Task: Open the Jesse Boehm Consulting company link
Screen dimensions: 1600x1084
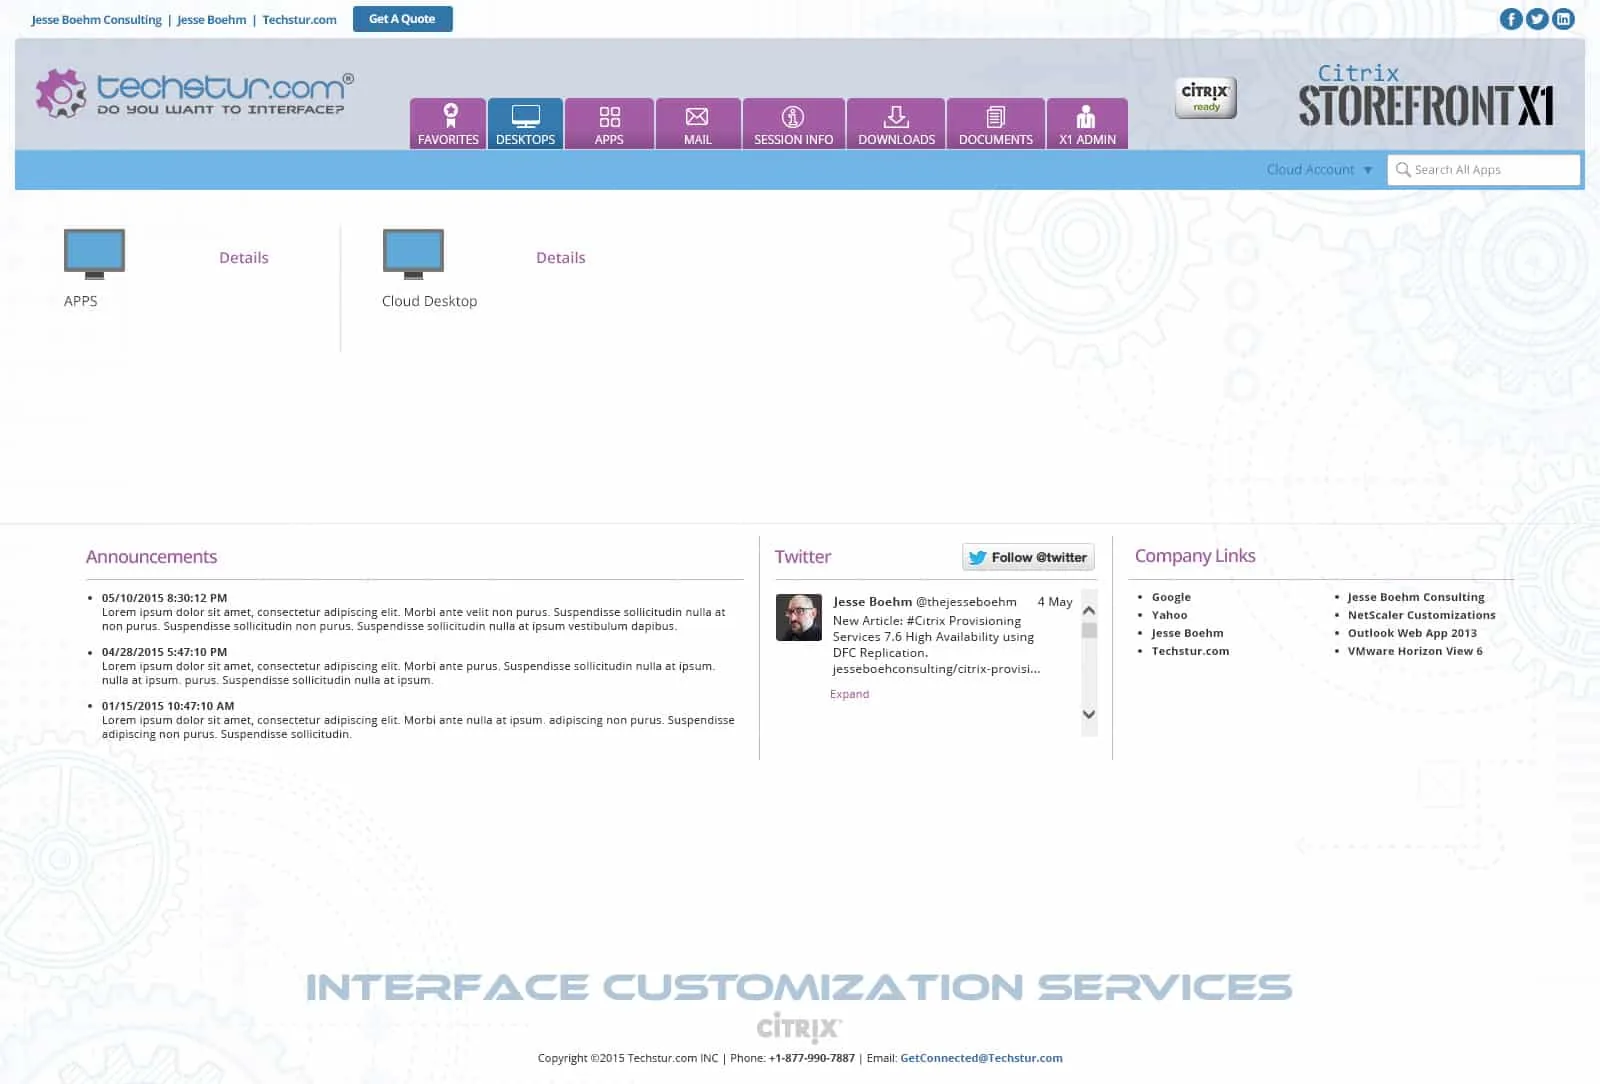Action: pyautogui.click(x=1416, y=597)
